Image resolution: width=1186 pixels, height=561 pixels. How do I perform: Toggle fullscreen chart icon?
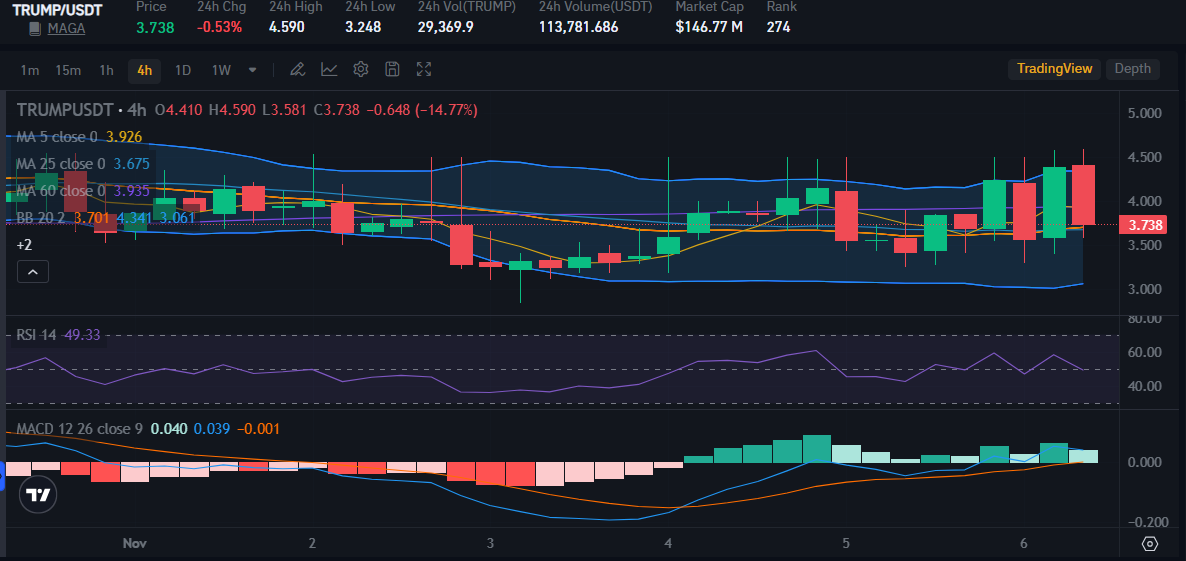point(424,70)
